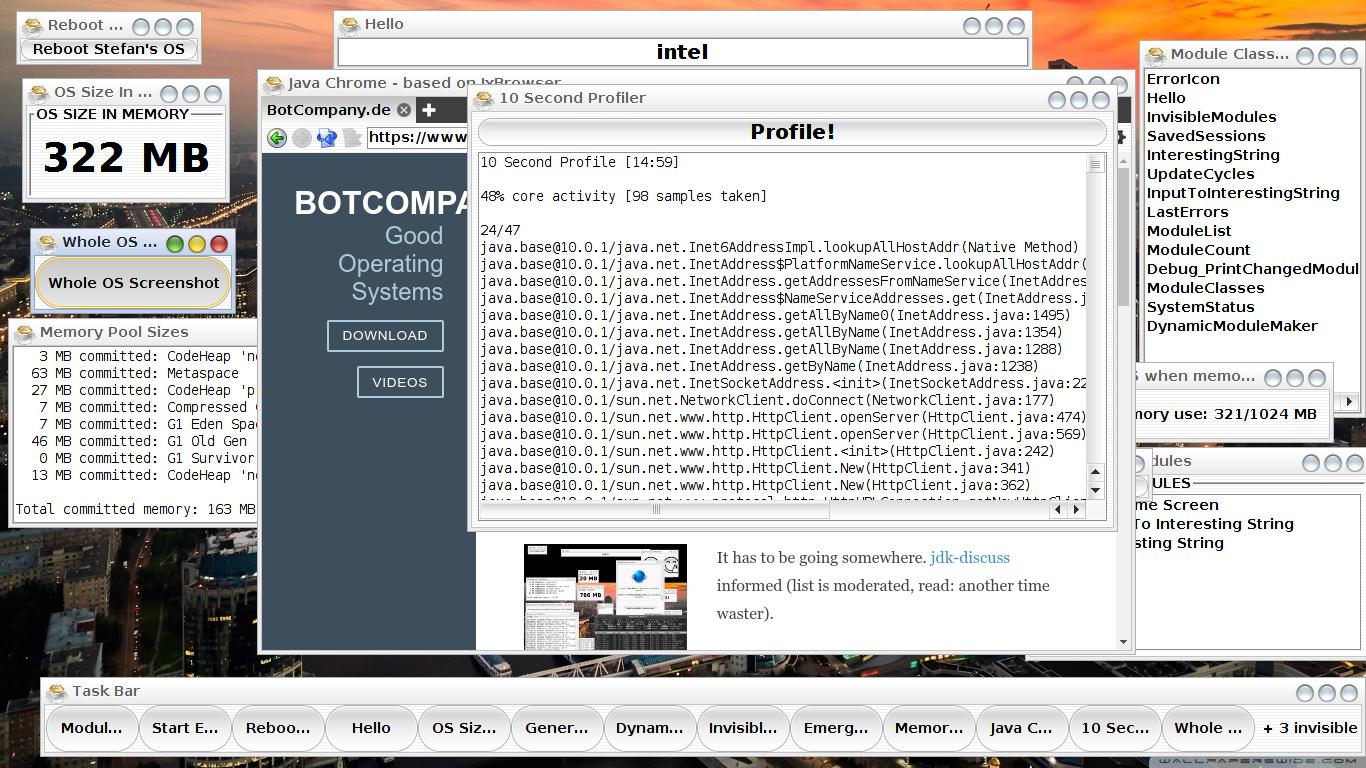Click the browser URL address field

pyautogui.click(x=418, y=138)
